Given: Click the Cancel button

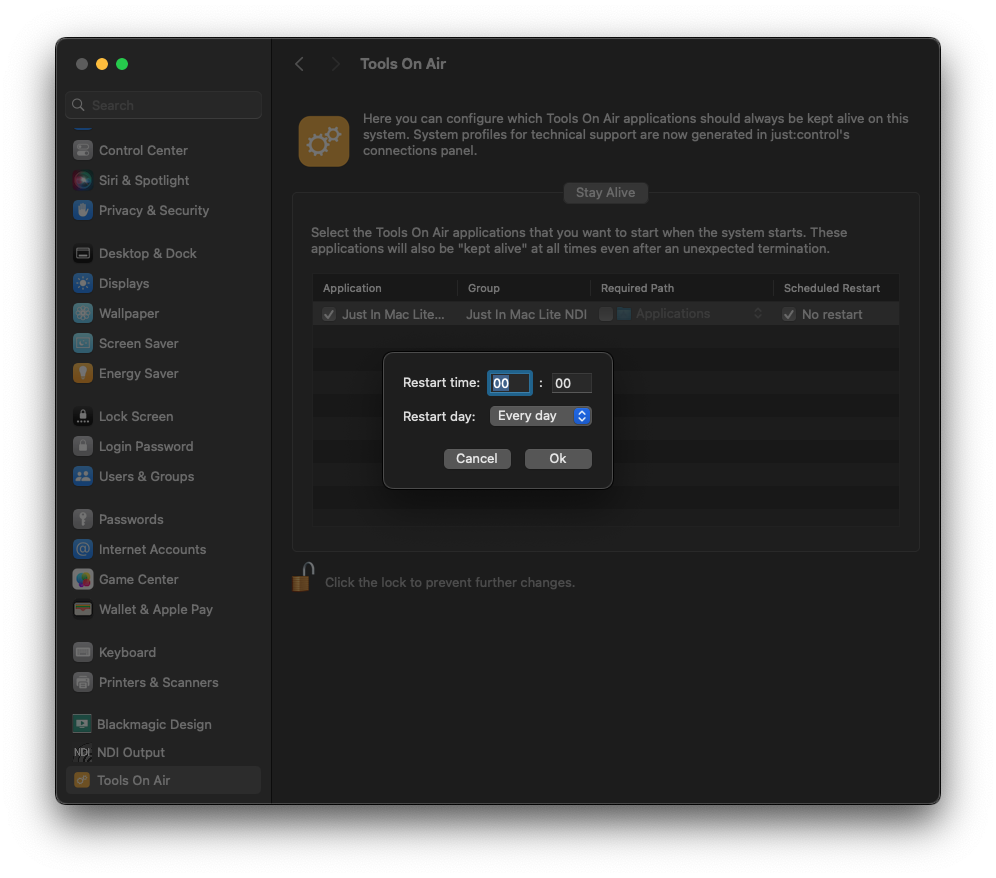Looking at the screenshot, I should [477, 459].
